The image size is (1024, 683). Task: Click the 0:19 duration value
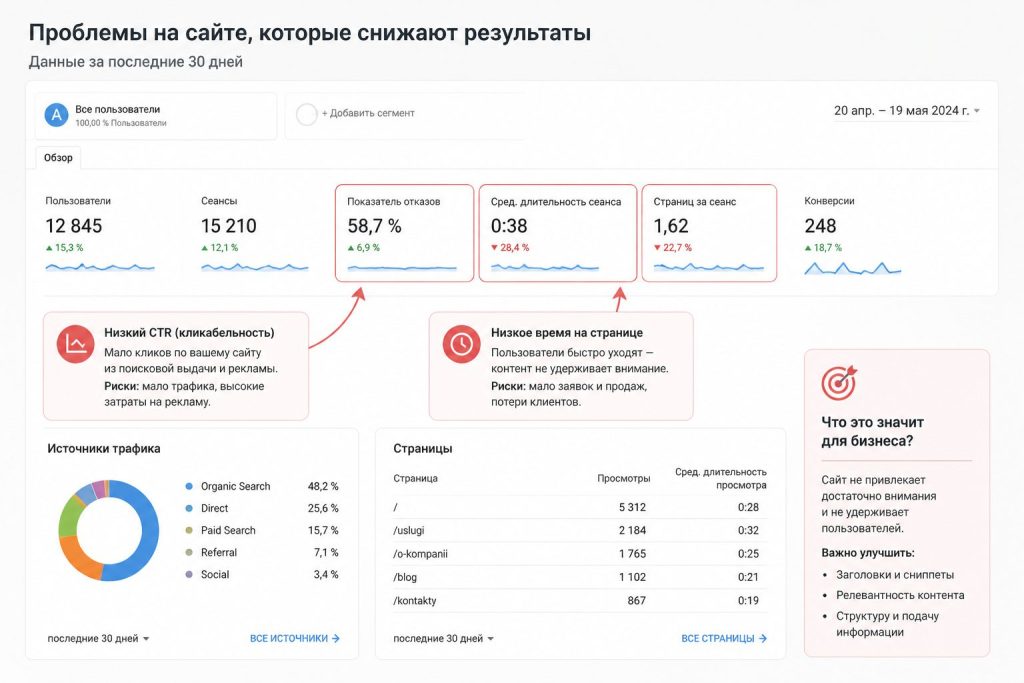tap(748, 601)
